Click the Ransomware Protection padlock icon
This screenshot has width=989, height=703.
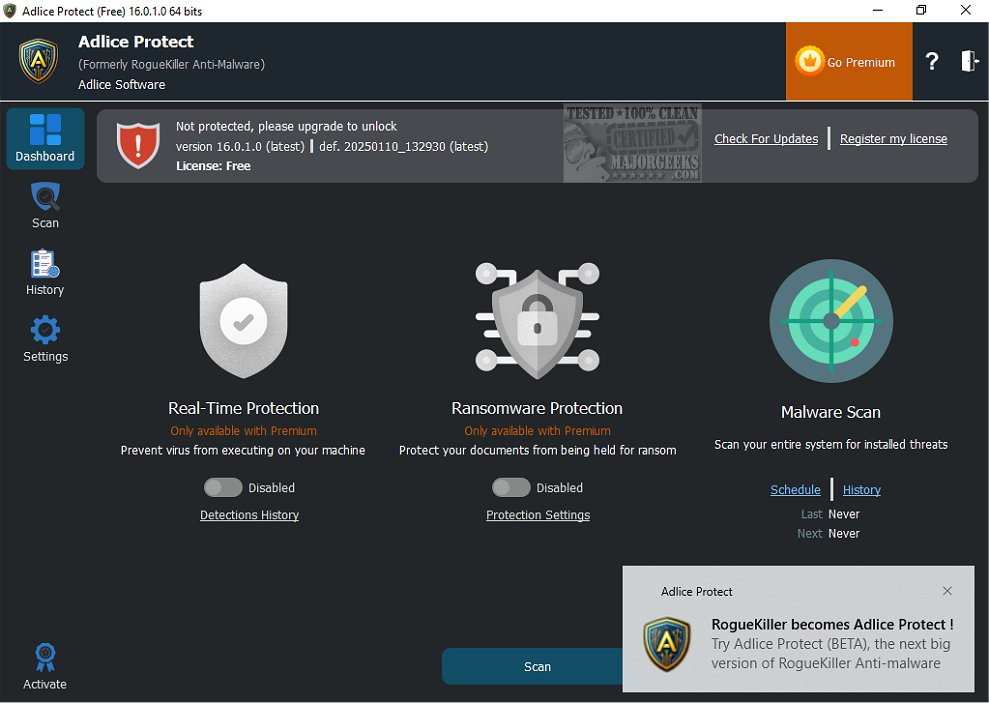coord(537,321)
